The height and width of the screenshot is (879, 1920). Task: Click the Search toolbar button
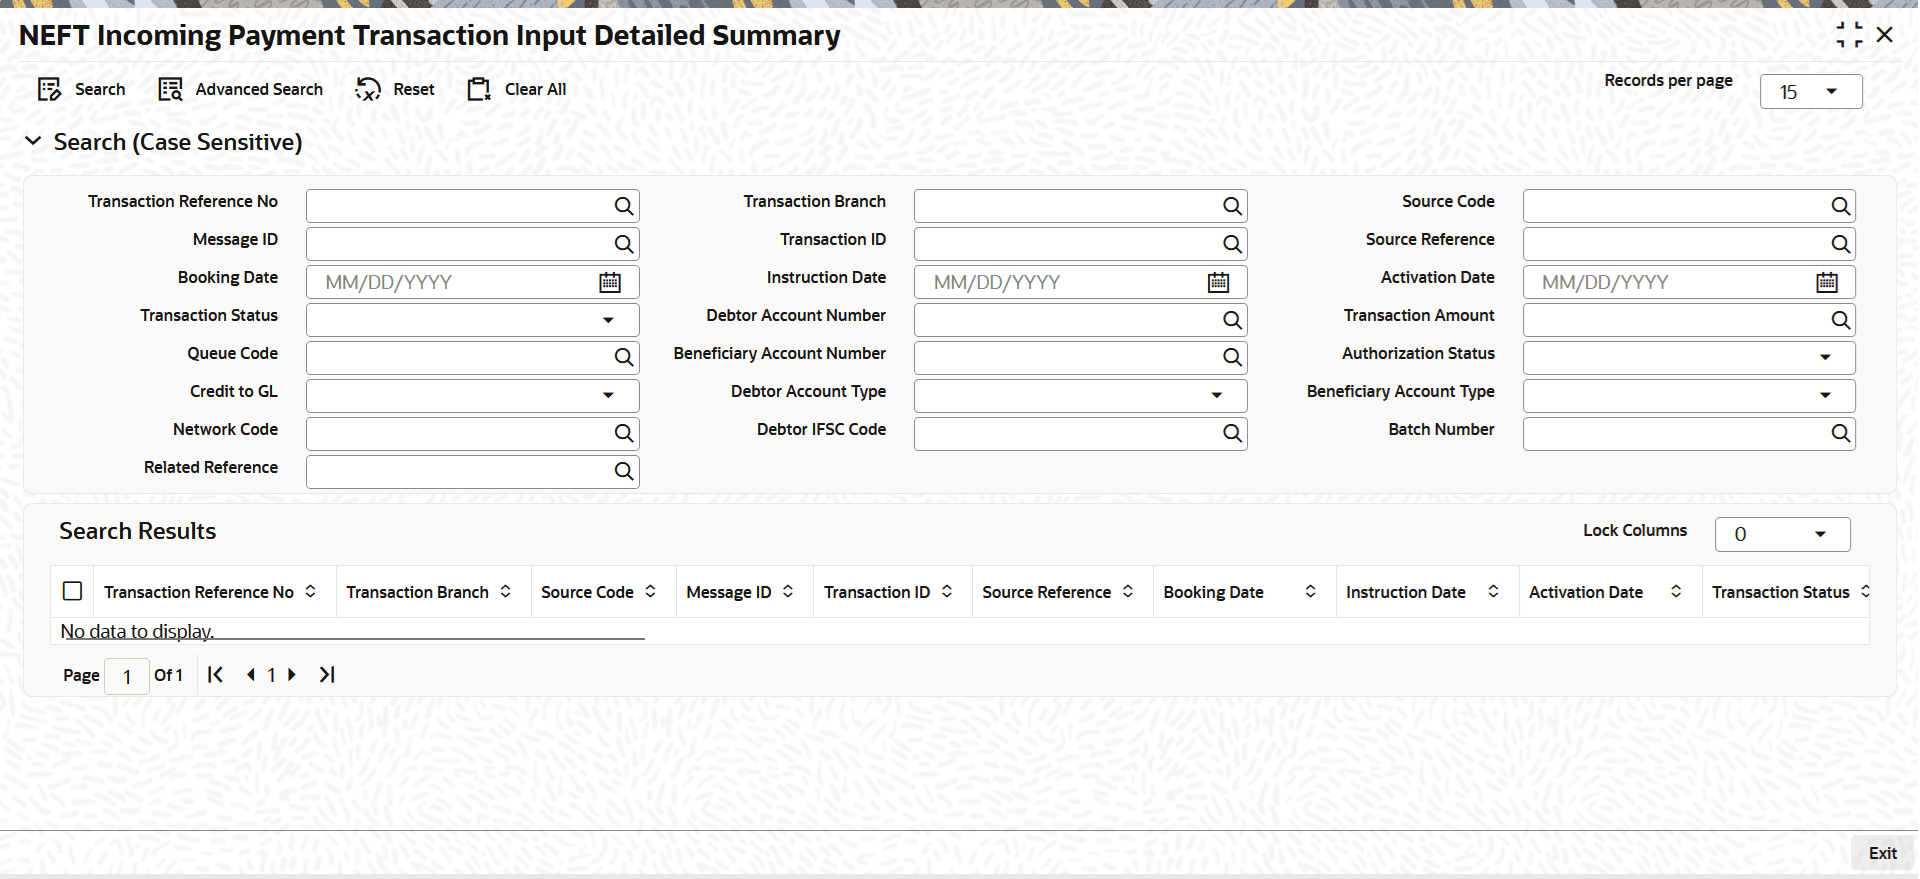click(81, 90)
